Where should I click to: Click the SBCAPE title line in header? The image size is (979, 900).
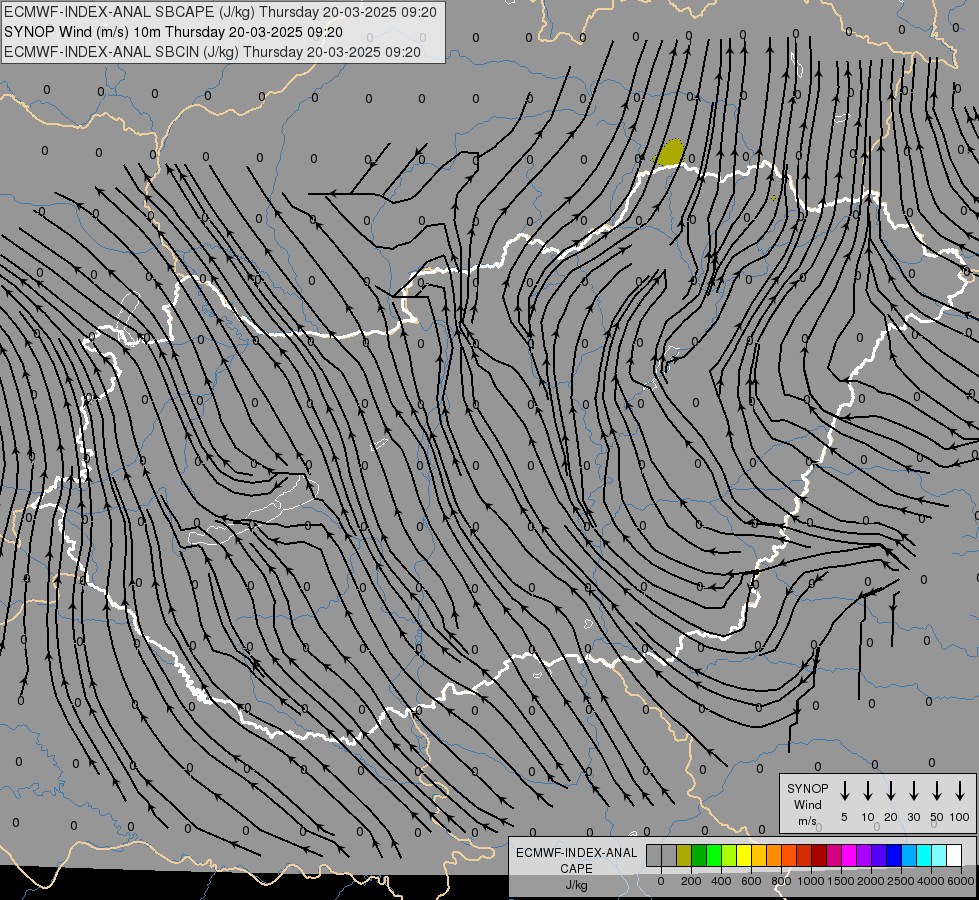[220, 12]
